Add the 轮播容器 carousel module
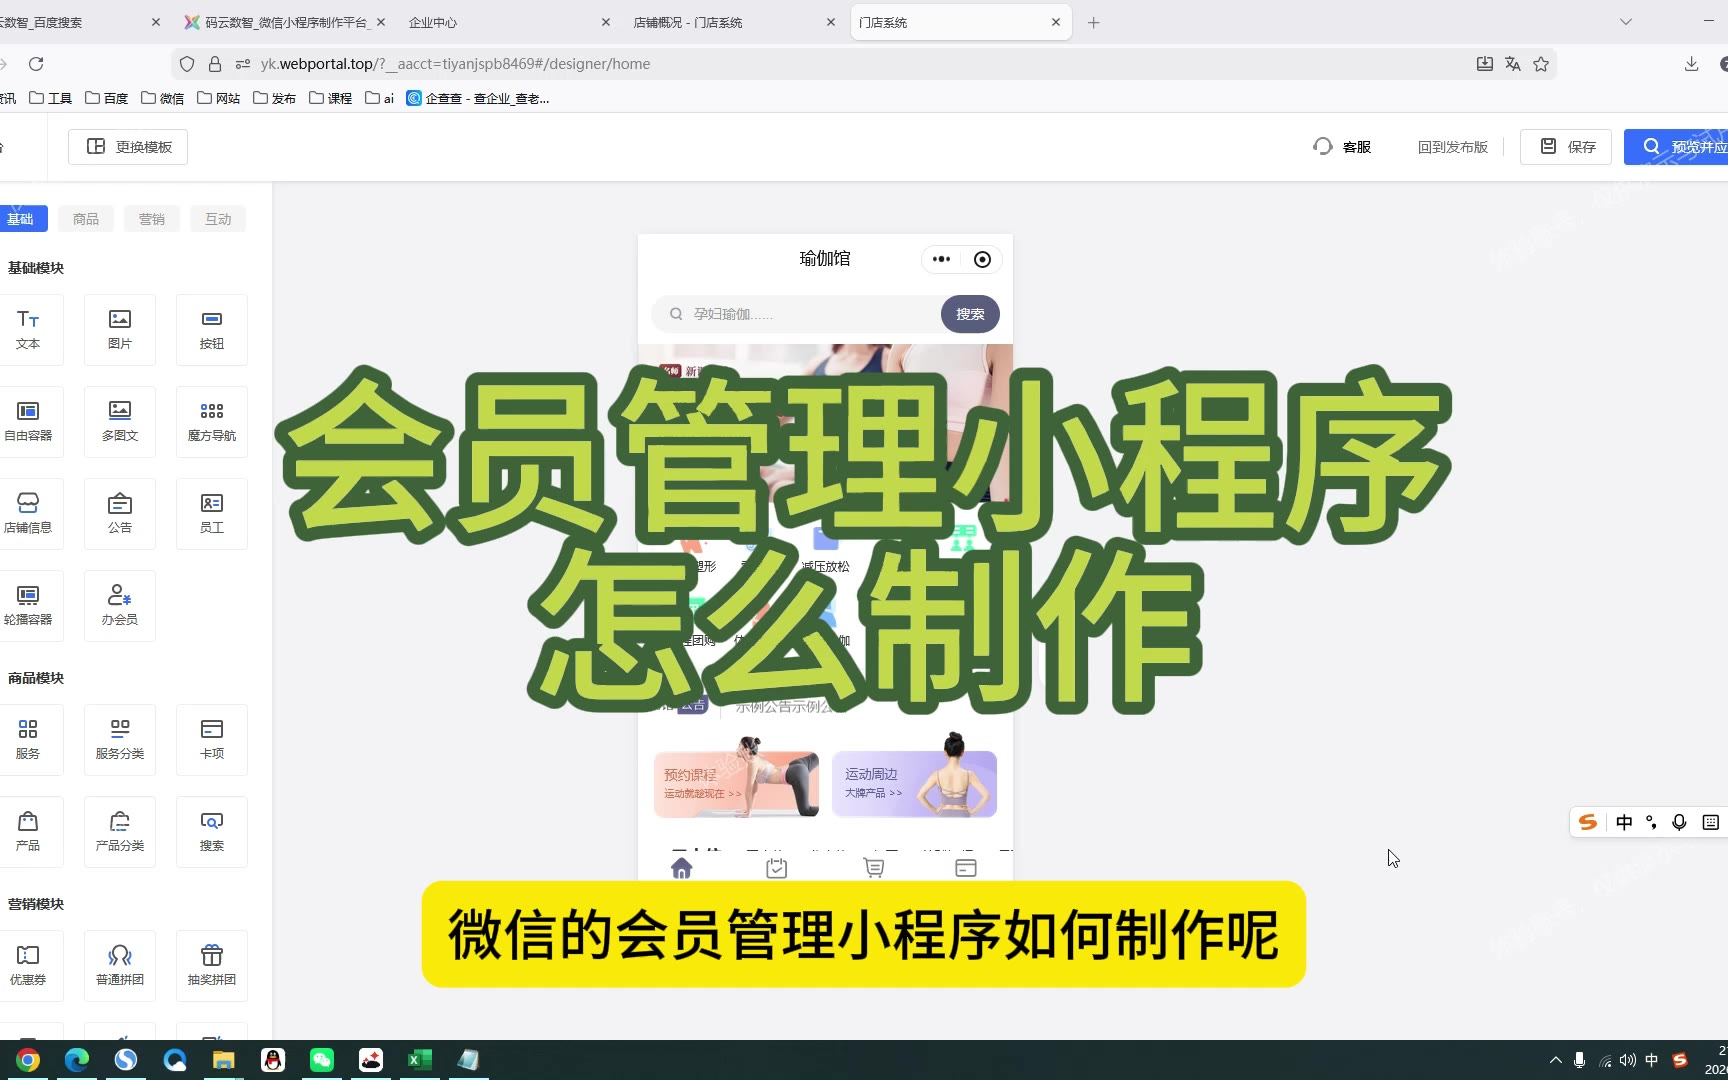This screenshot has height=1080, width=1728. [28, 605]
